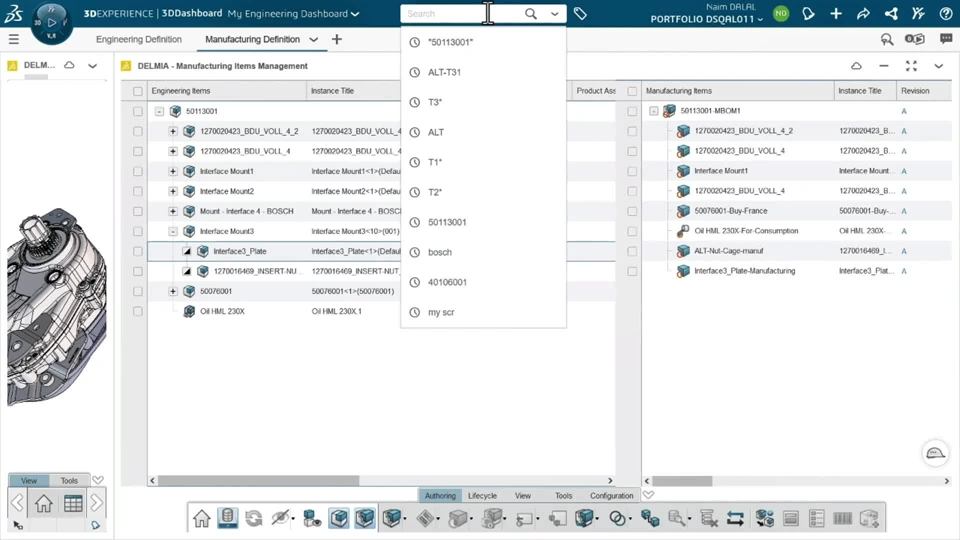
Task: Toggle select-all checkbox in Engineering Items header
Action: pyautogui.click(x=138, y=91)
